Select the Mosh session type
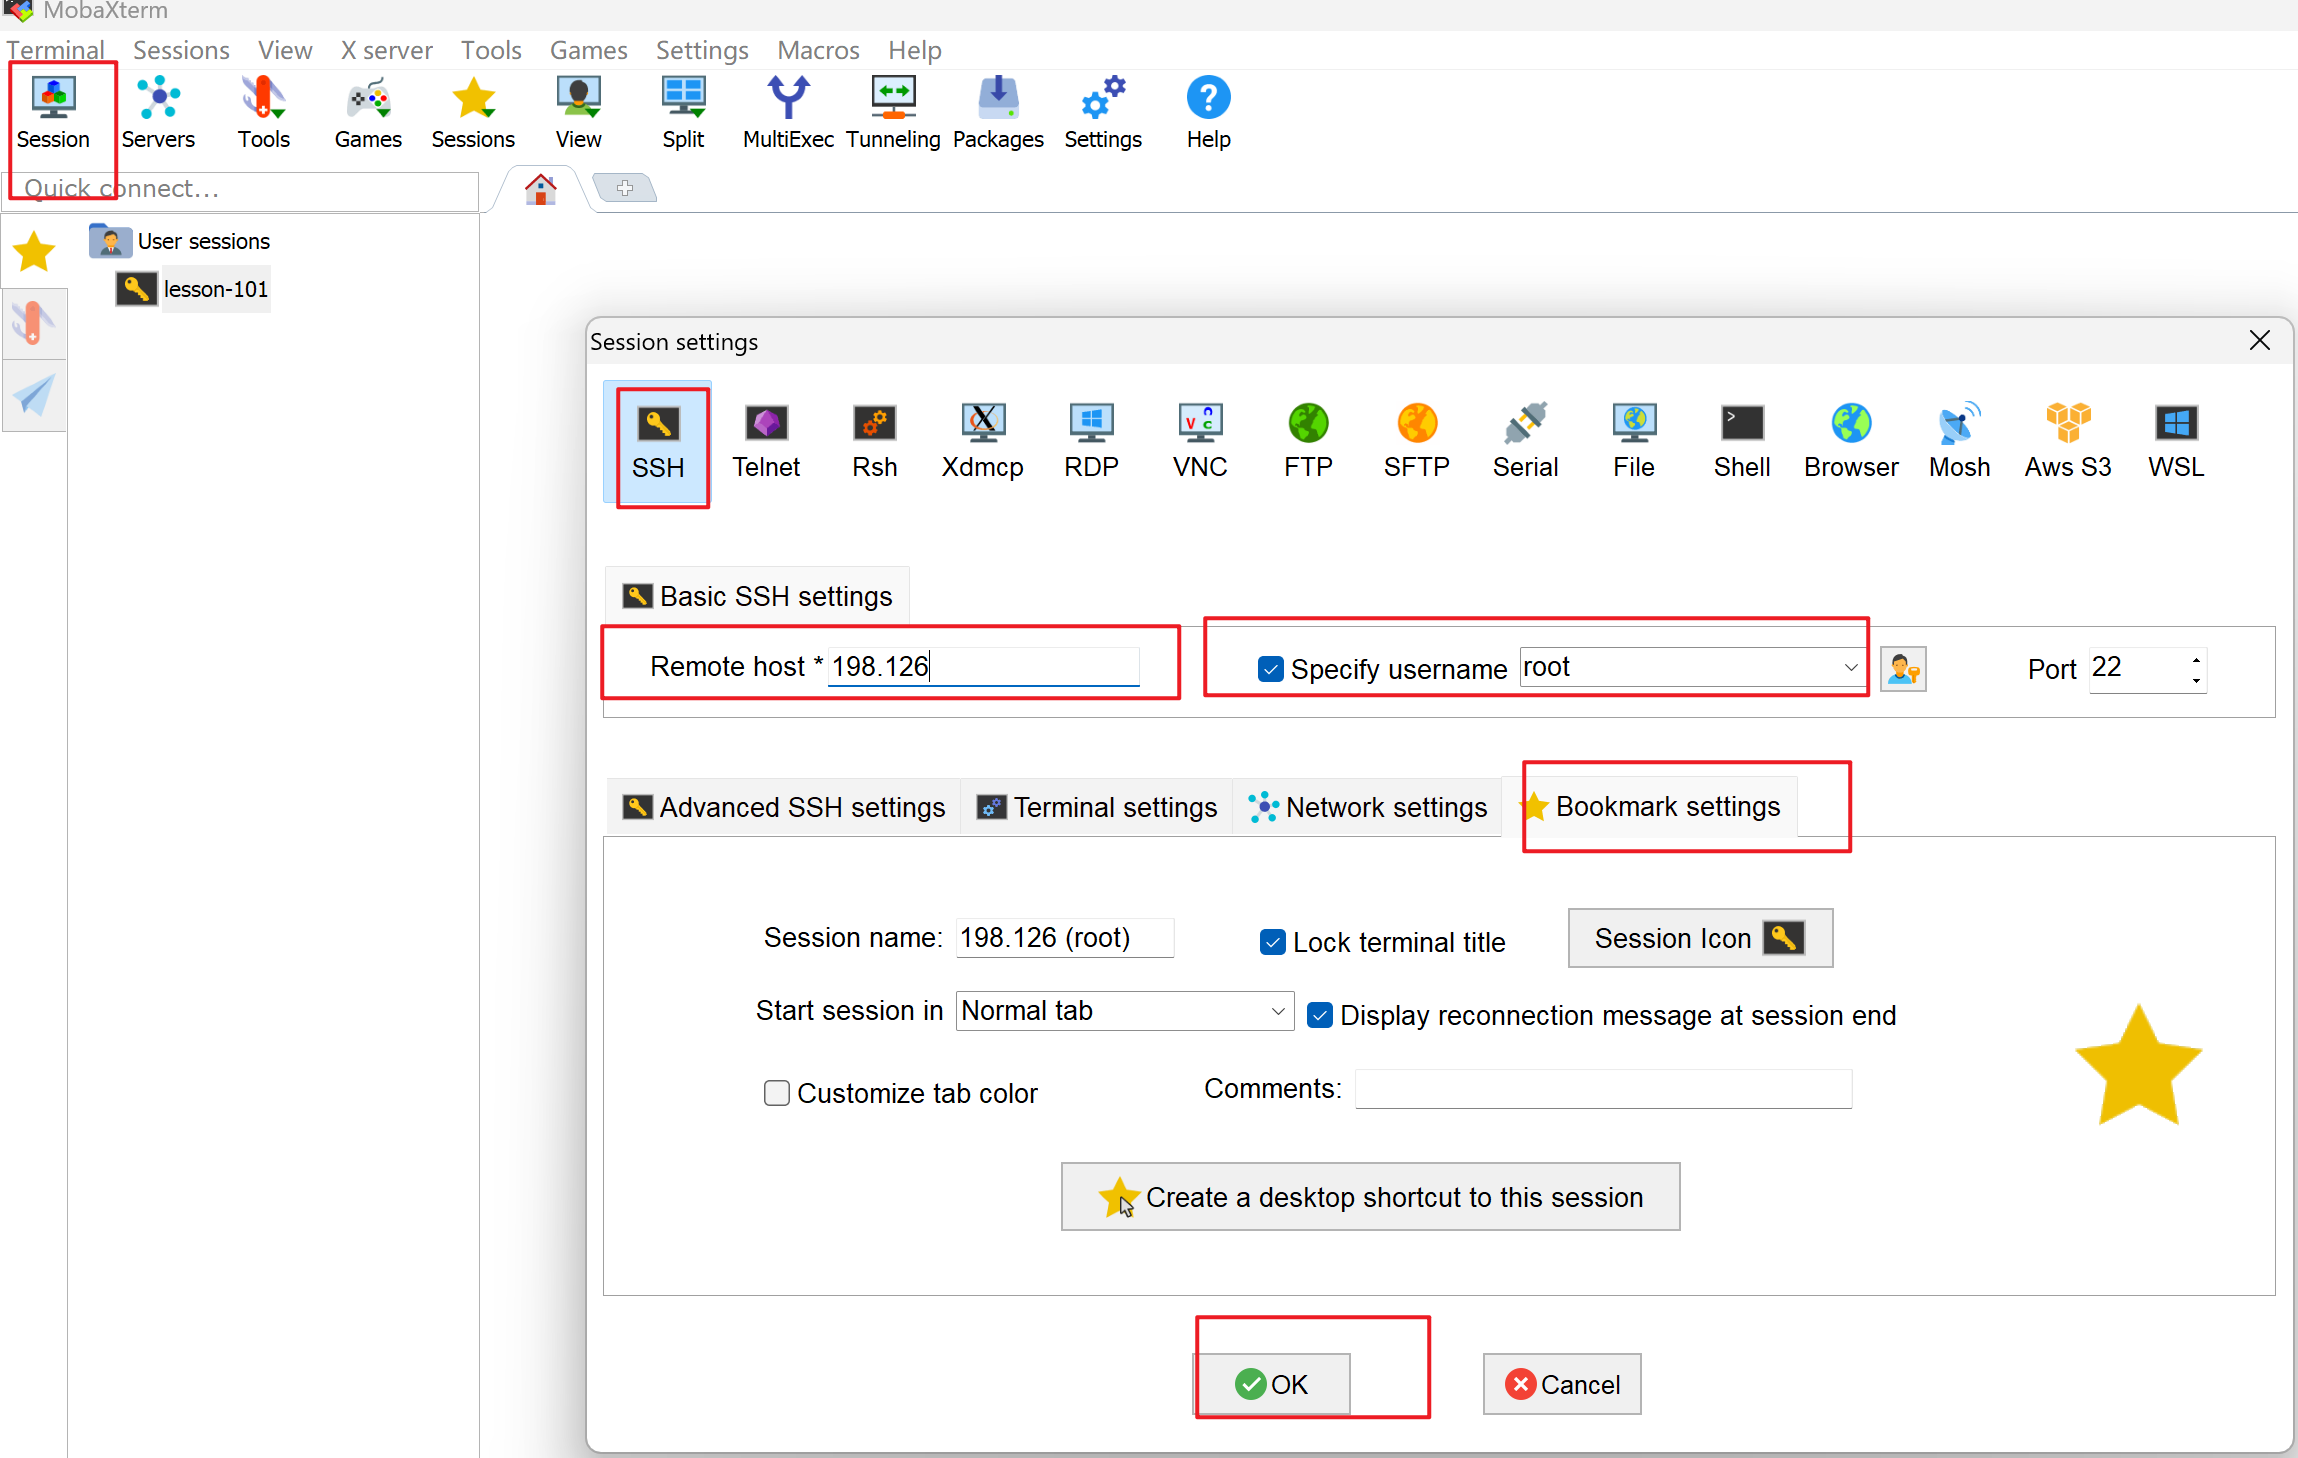 [1959, 440]
